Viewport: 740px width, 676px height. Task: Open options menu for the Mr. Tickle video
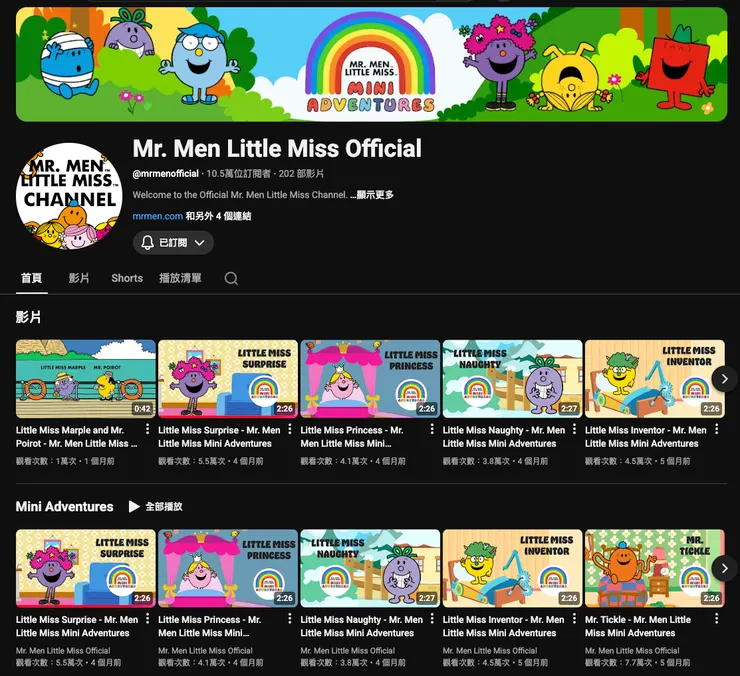(716, 618)
